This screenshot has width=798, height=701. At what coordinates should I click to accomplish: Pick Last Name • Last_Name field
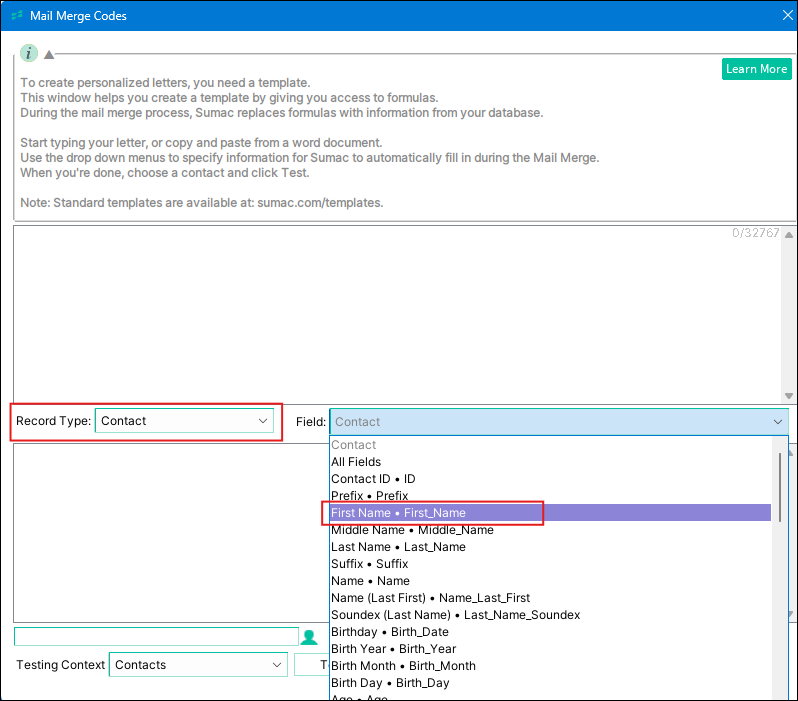click(398, 547)
